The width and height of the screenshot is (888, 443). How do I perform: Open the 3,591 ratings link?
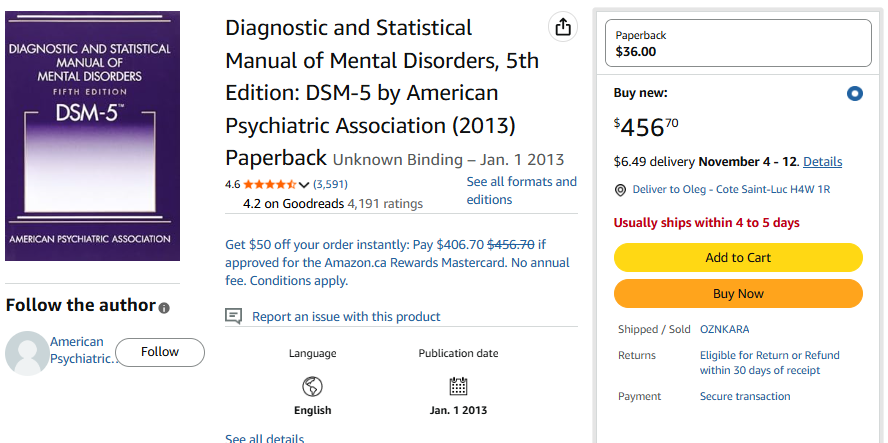(330, 184)
